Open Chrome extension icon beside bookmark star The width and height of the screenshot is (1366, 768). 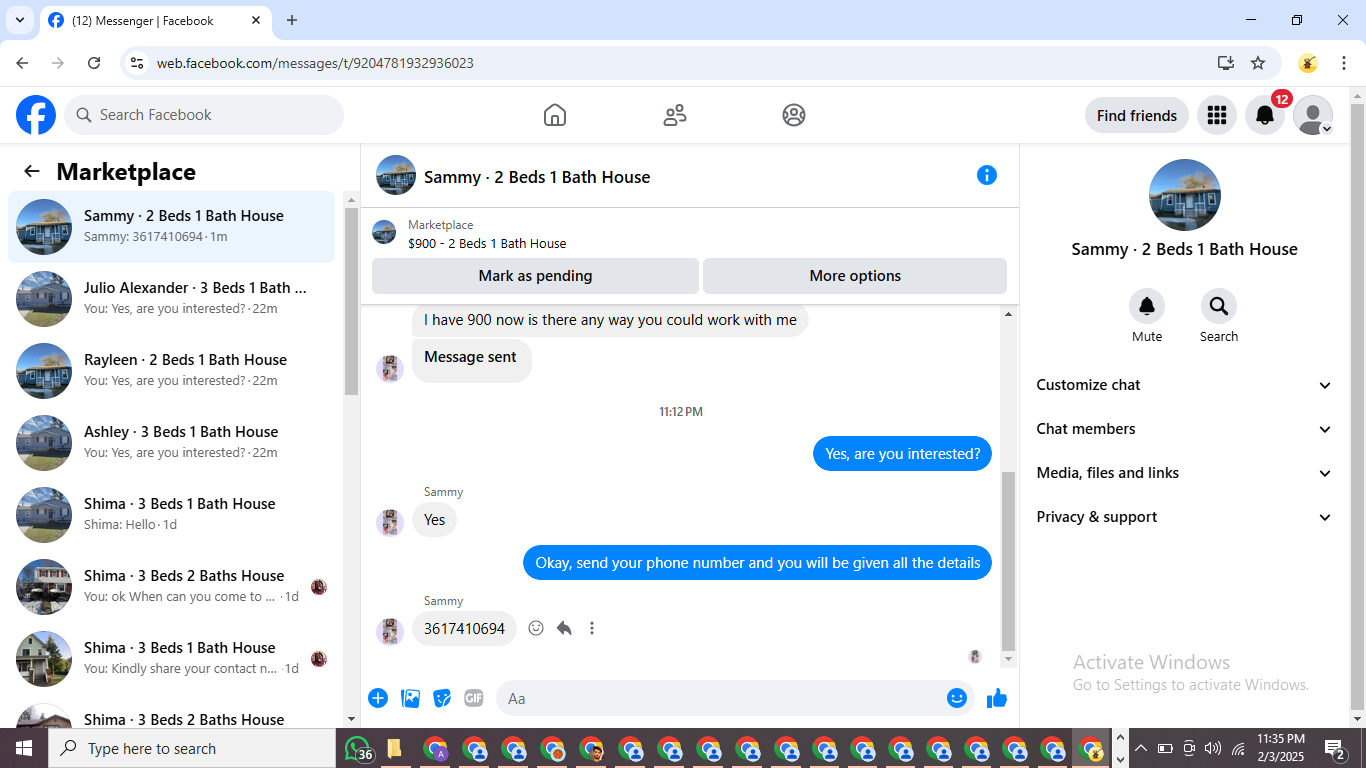point(1308,63)
